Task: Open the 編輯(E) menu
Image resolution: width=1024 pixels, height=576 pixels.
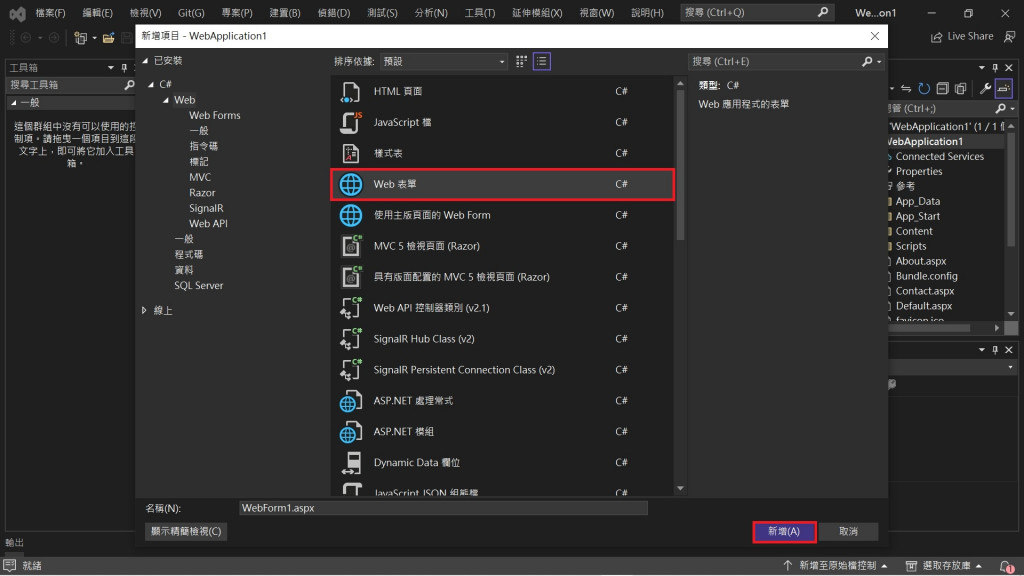Action: [97, 13]
